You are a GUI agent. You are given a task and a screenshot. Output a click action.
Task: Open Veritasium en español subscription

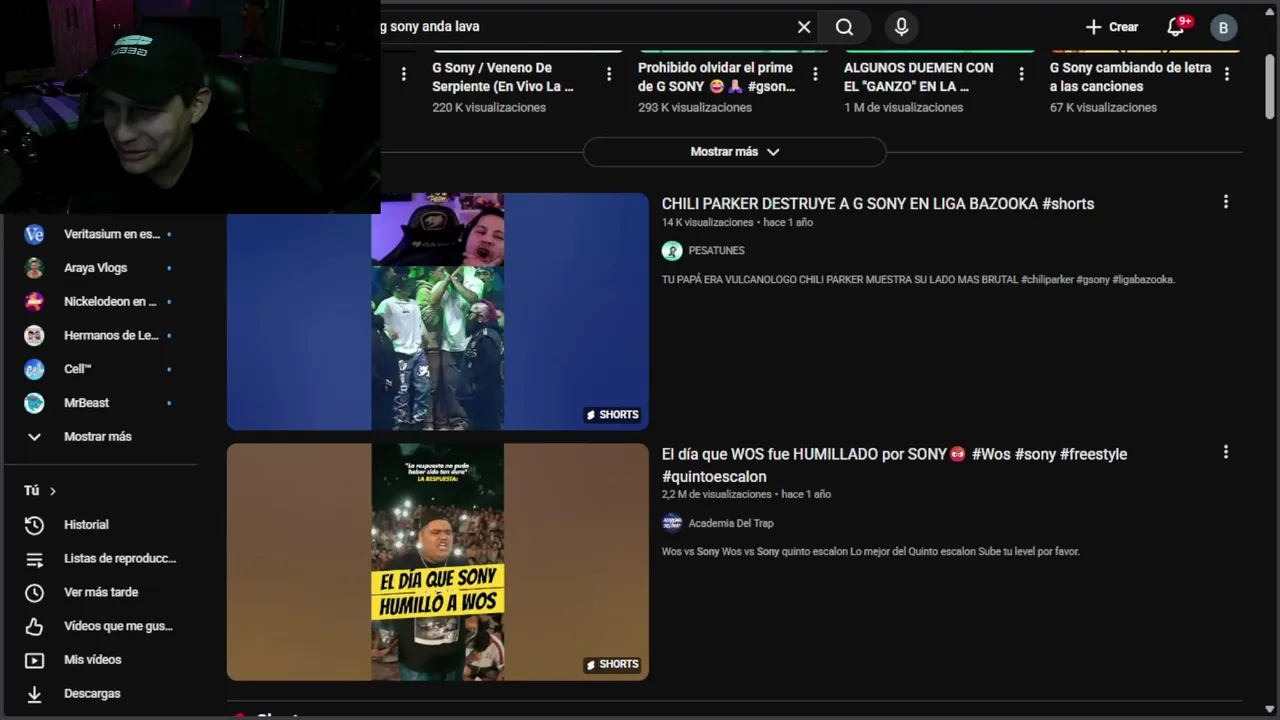[x=98, y=234]
